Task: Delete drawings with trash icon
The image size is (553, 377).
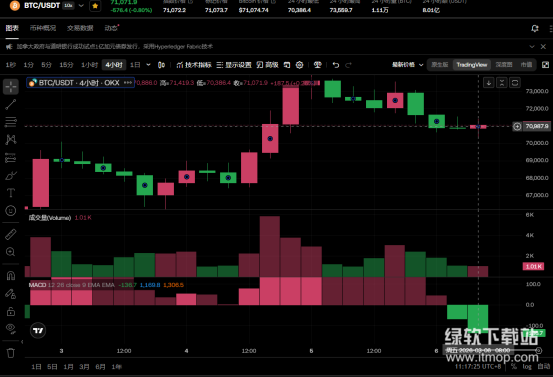Action: click(x=11, y=353)
